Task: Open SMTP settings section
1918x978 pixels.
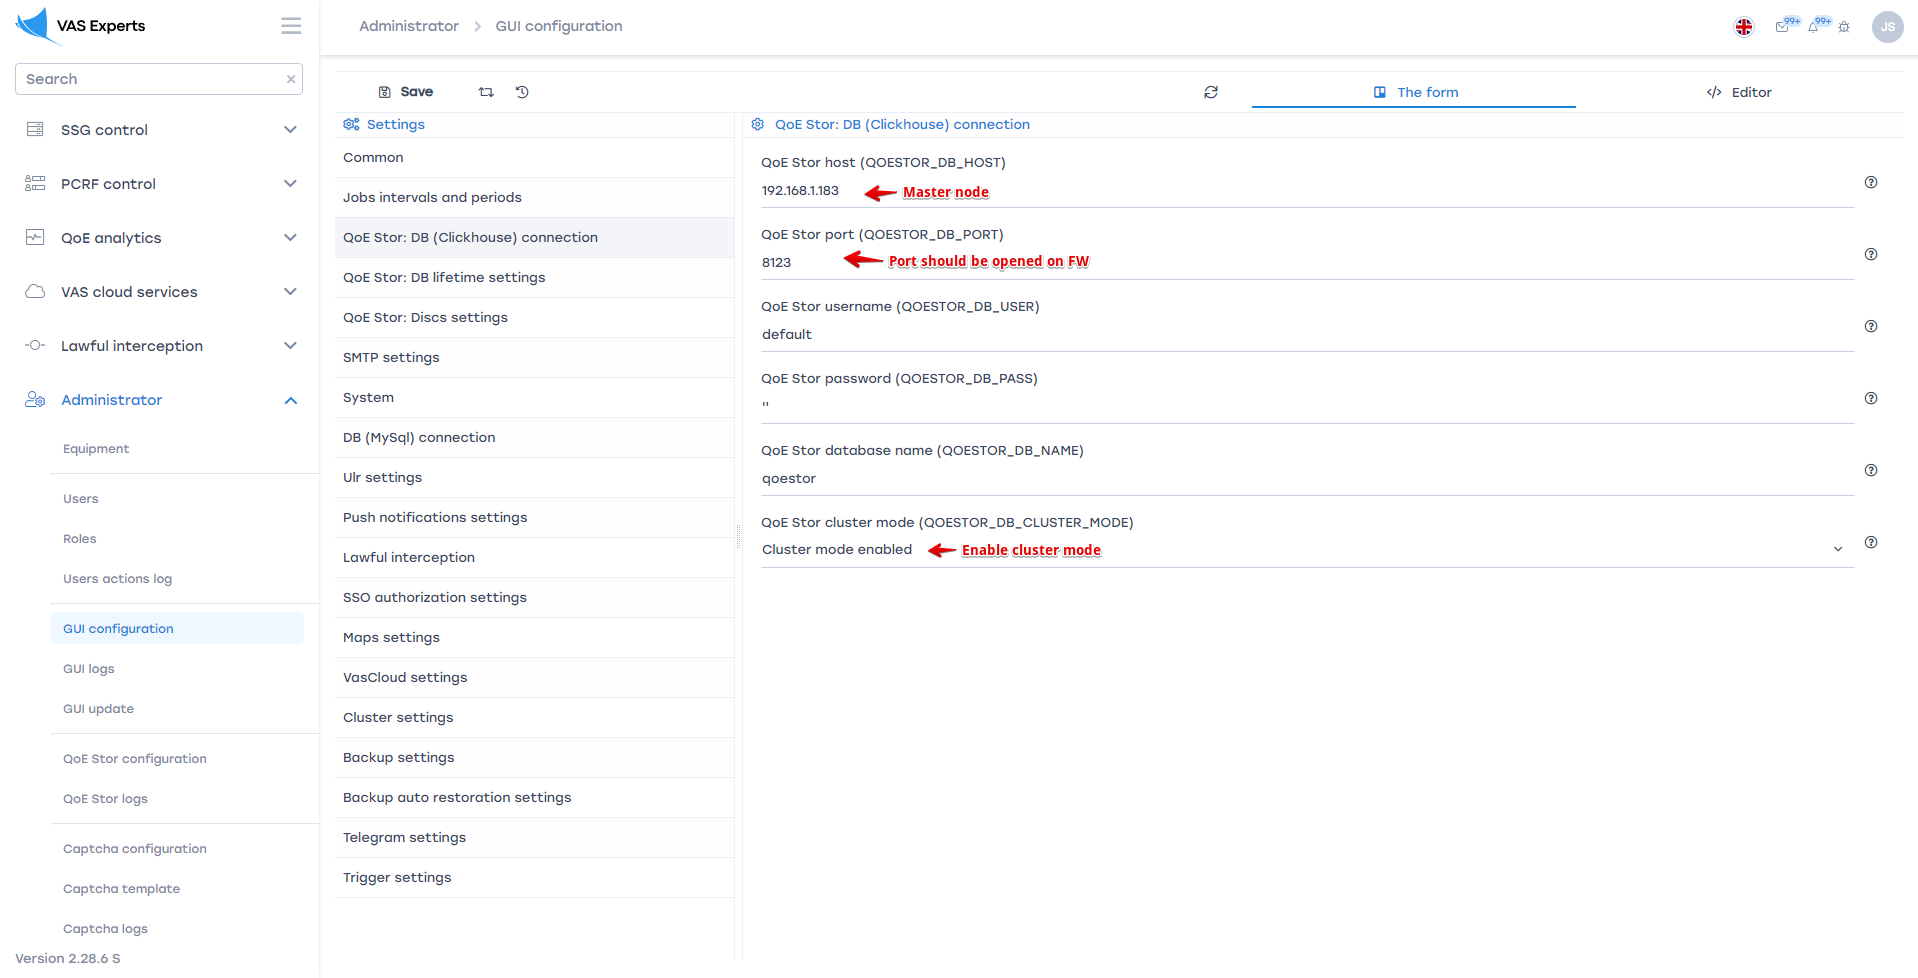Action: pyautogui.click(x=391, y=357)
